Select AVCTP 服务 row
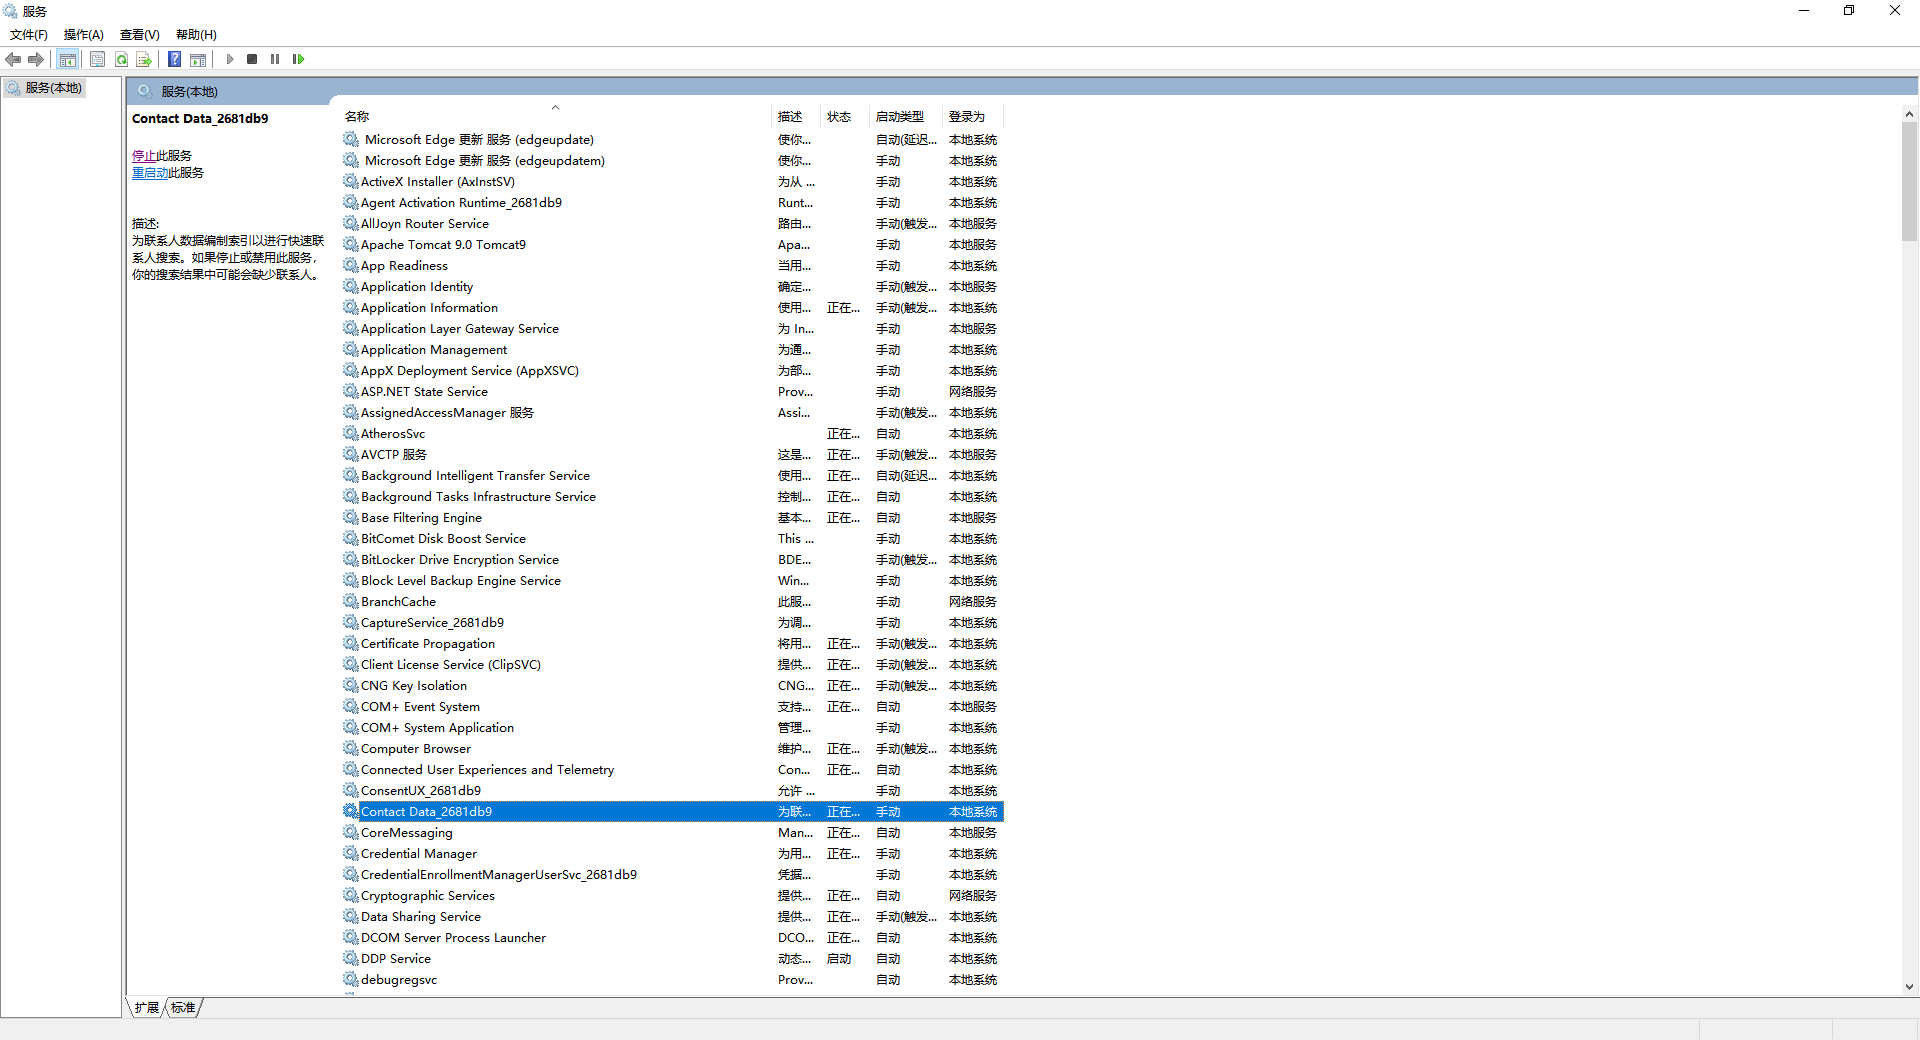This screenshot has width=1920, height=1040. pyautogui.click(x=672, y=455)
